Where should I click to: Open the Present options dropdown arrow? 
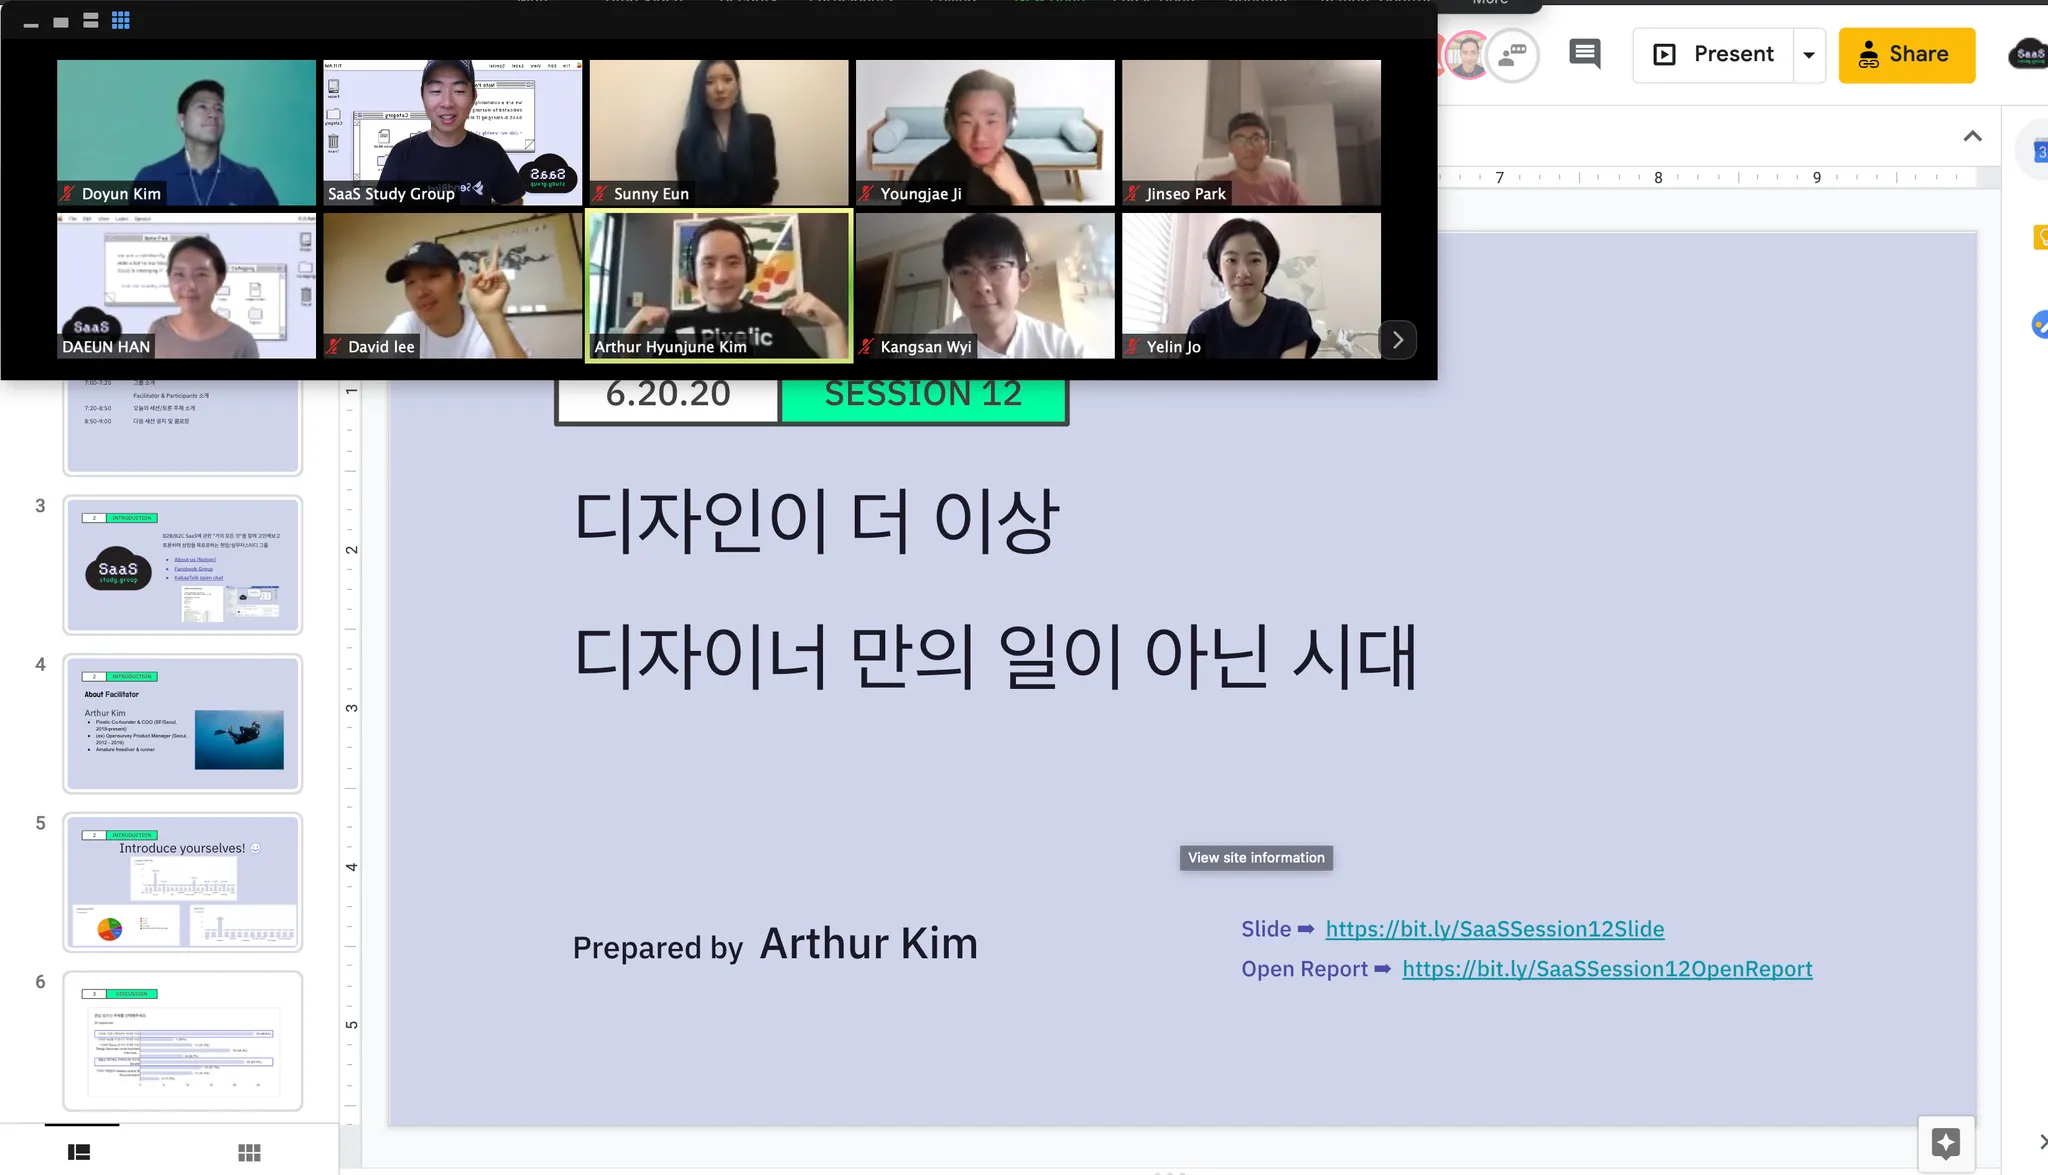(1809, 55)
